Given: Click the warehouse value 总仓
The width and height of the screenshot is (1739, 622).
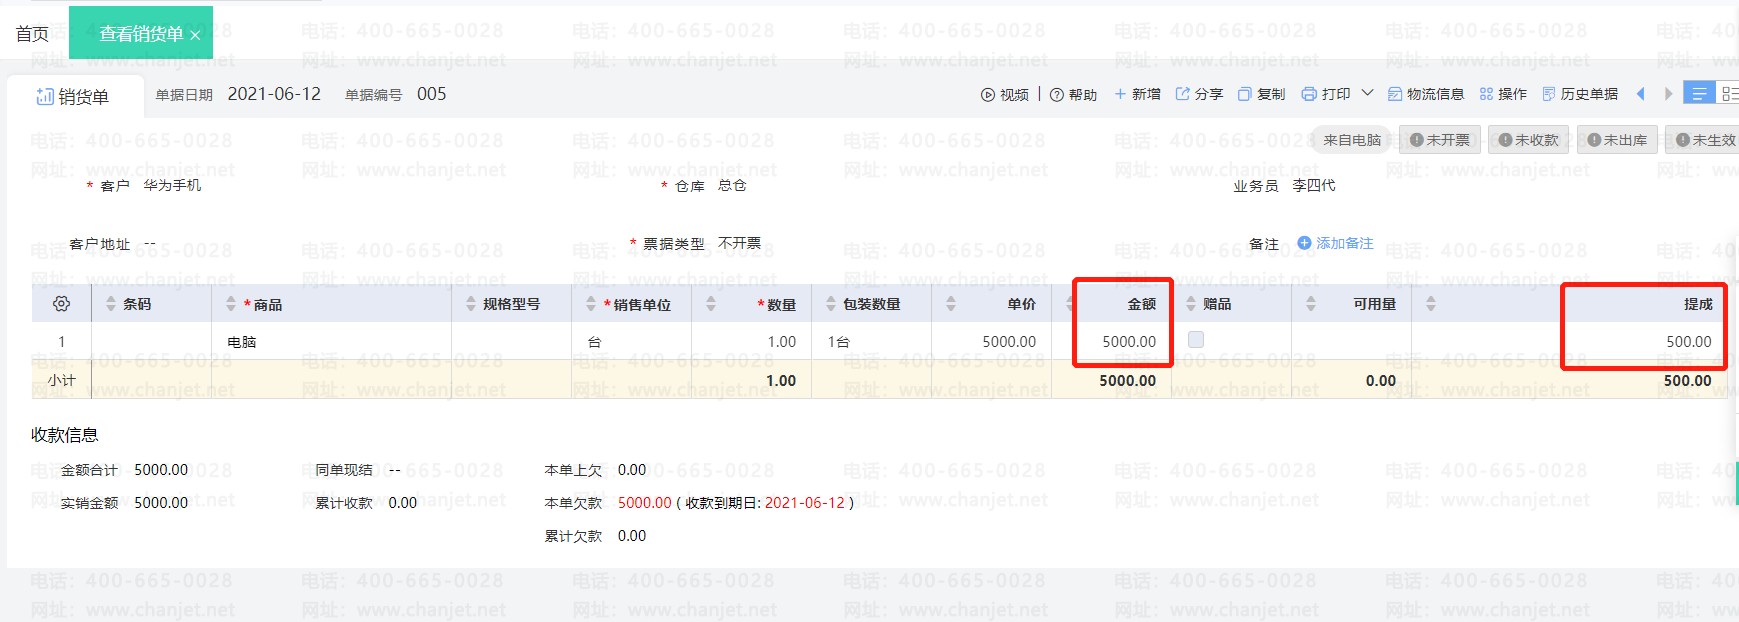Looking at the screenshot, I should tap(732, 185).
